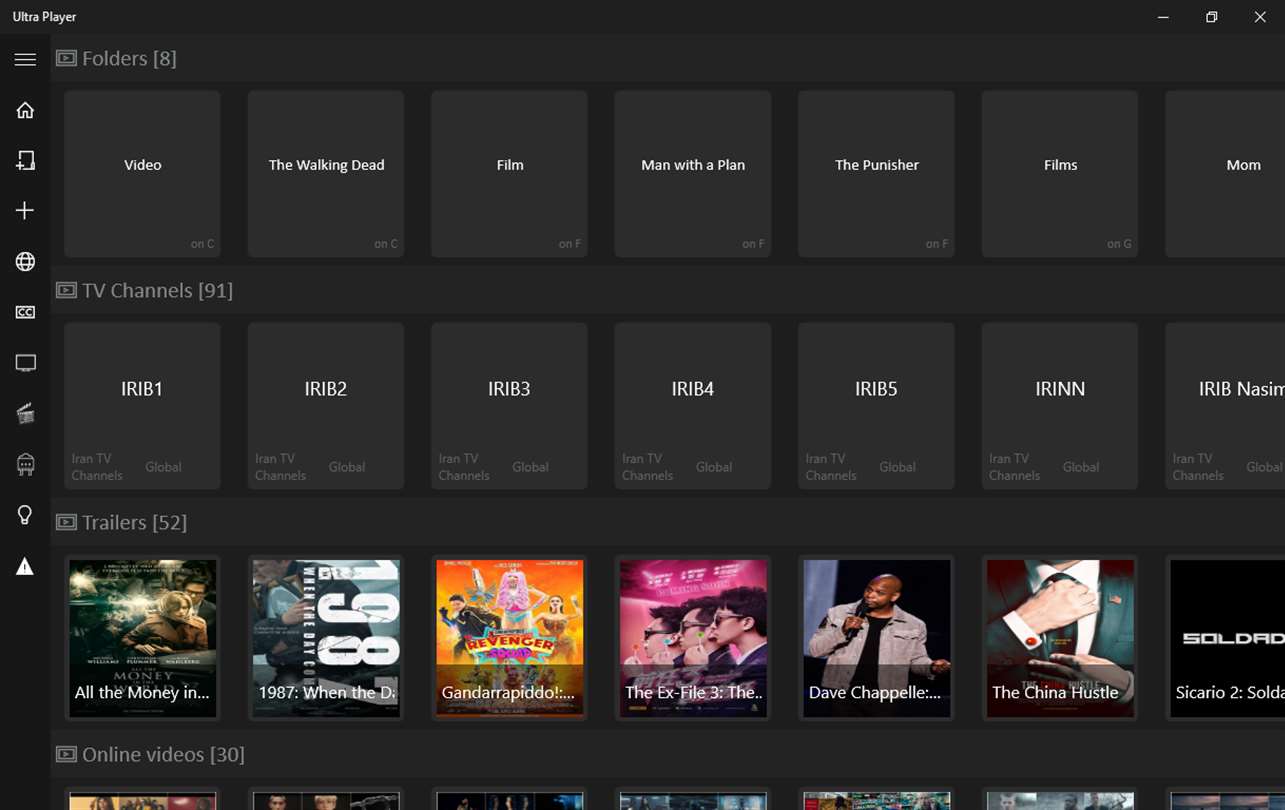The width and height of the screenshot is (1285, 810).
Task: Click the plus icon in sidebar
Action: click(25, 211)
